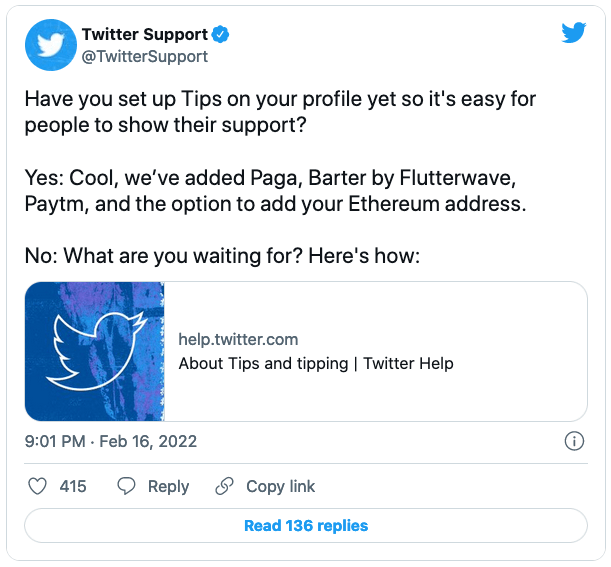611x567 pixels.
Task: Click the chain link copy icon
Action: coord(224,486)
